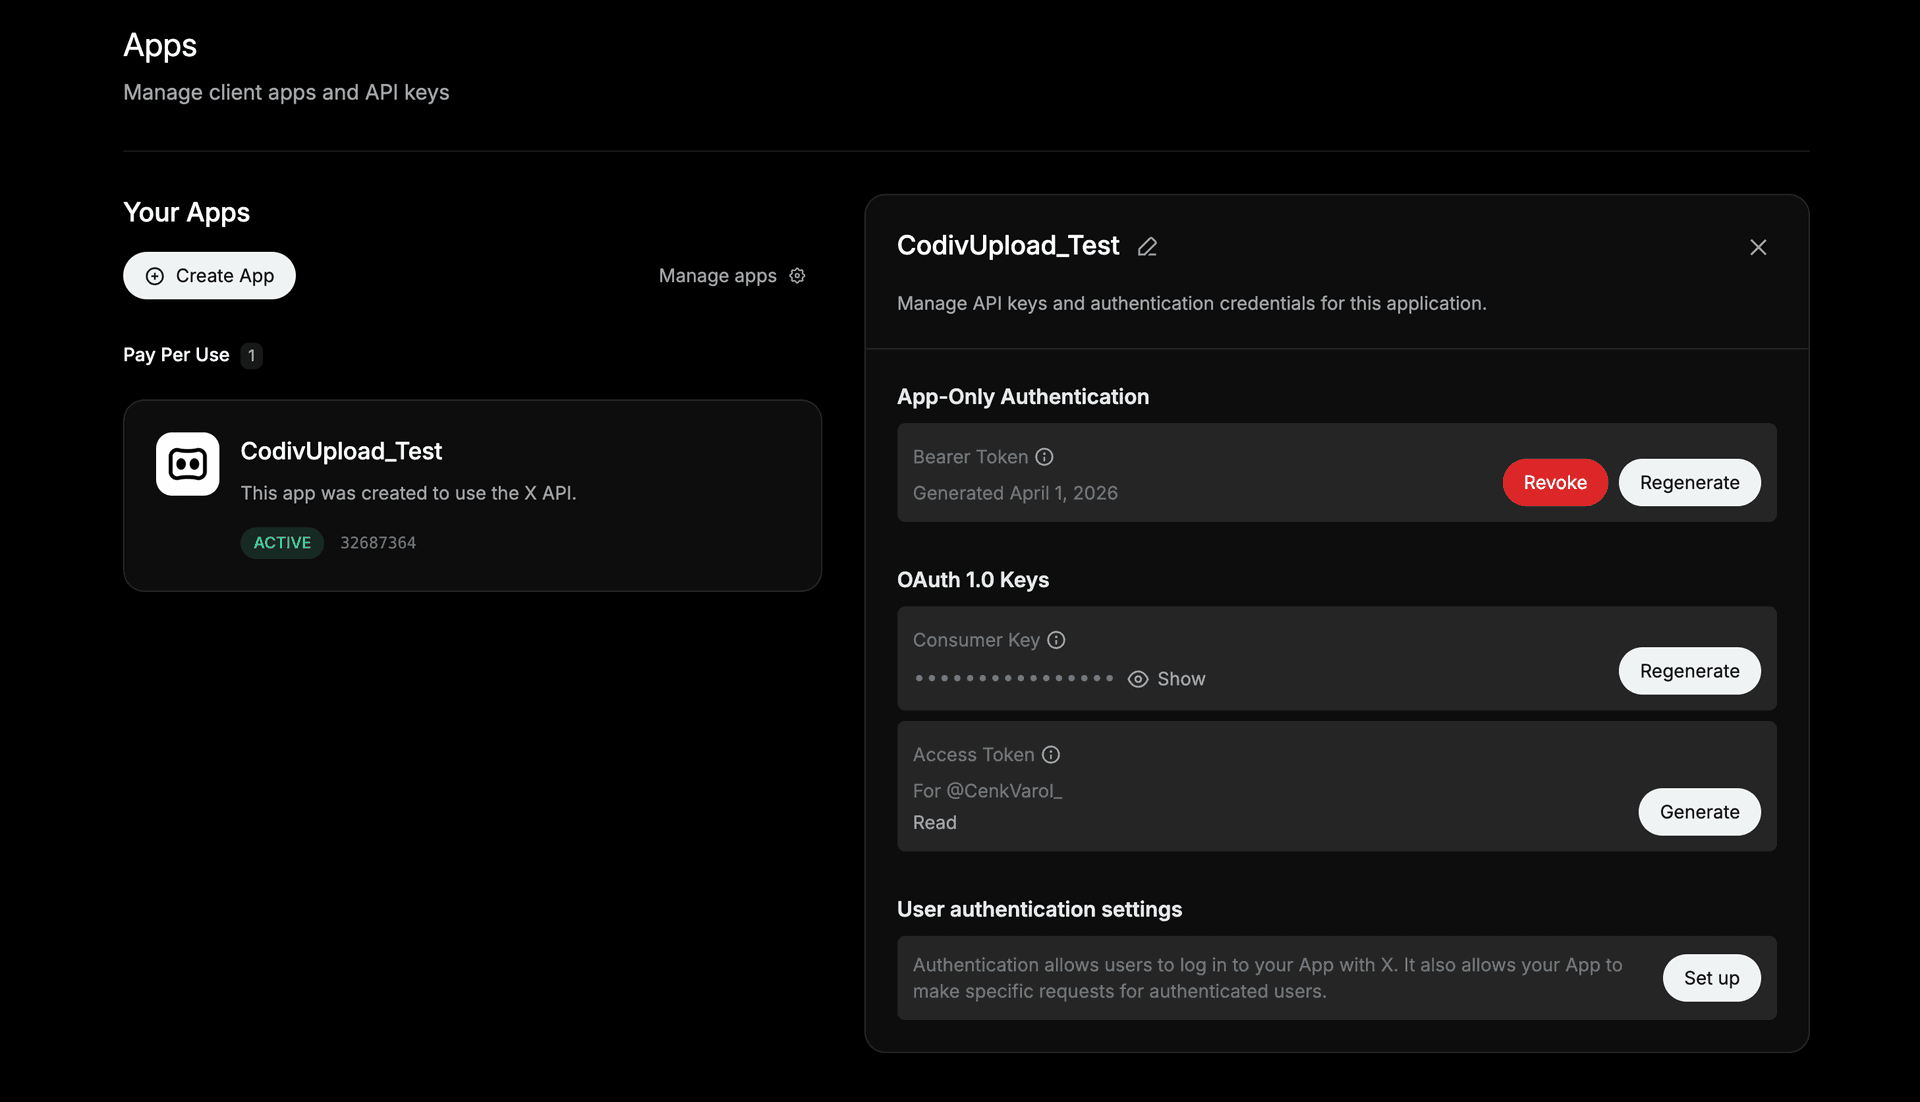
Task: Click the Pay Per Use count badge
Action: click(251, 355)
